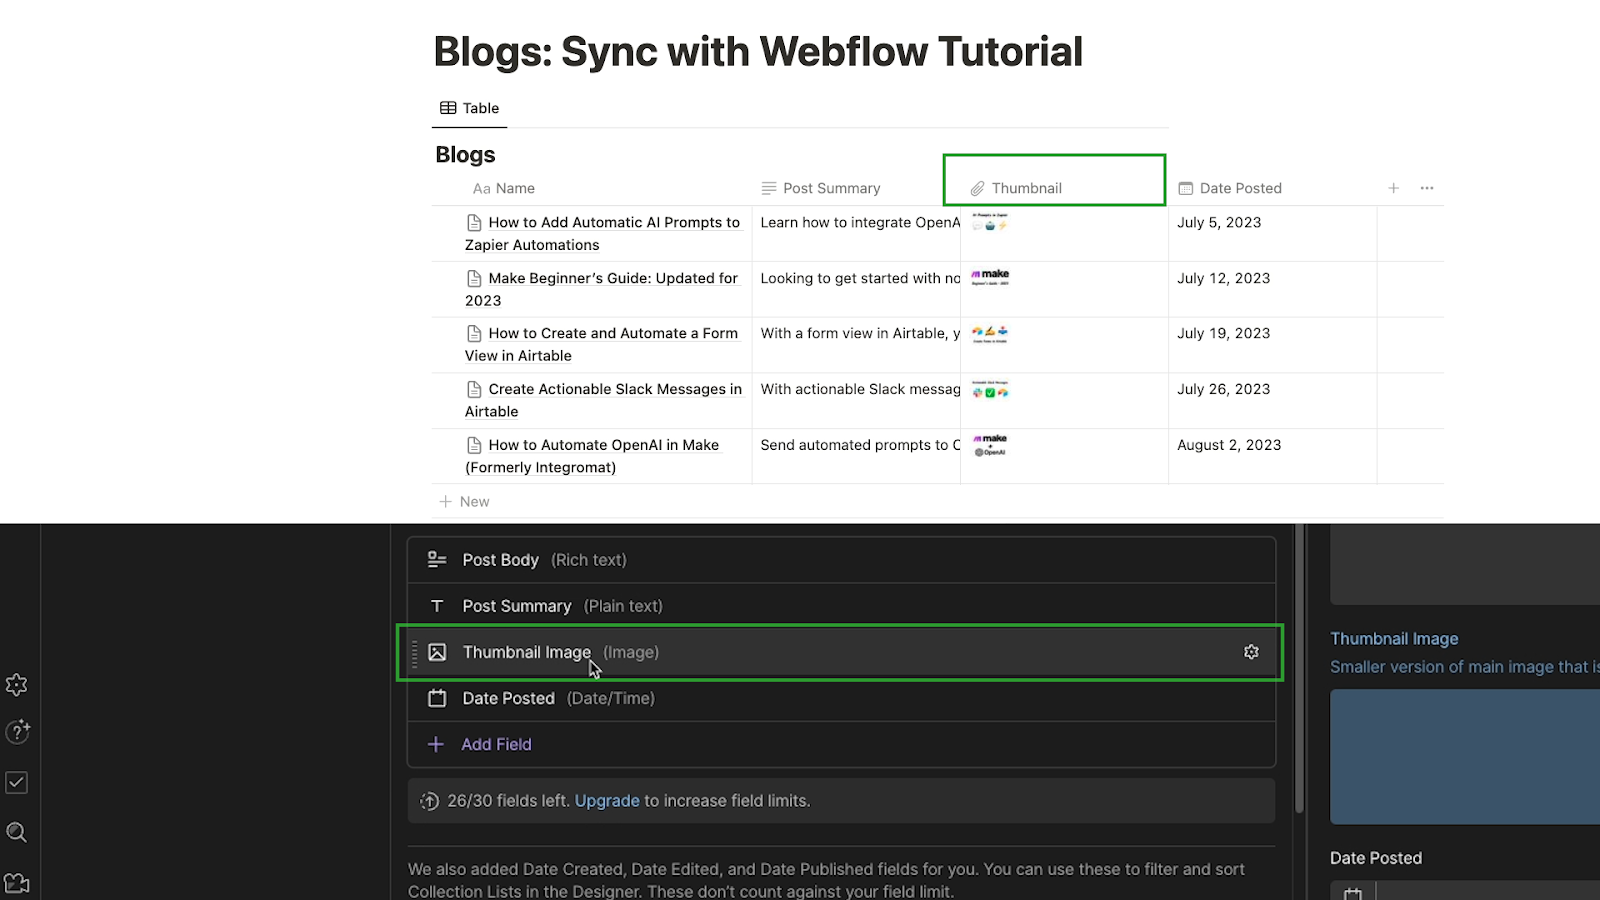
Task: Open the Webflow apps icon in left sidebar
Action: 16,685
